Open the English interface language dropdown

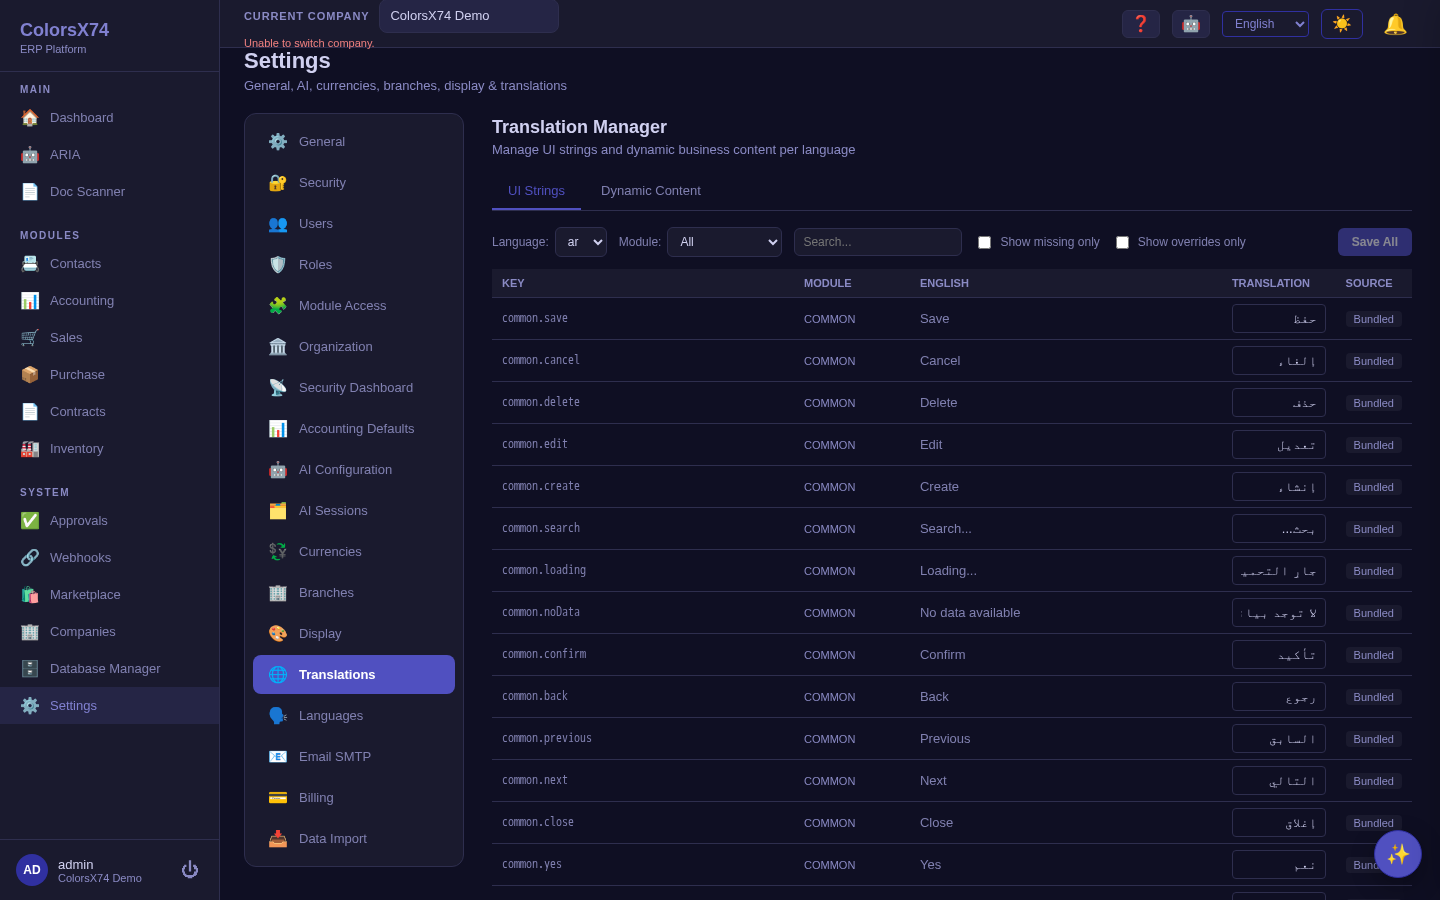(x=1265, y=24)
